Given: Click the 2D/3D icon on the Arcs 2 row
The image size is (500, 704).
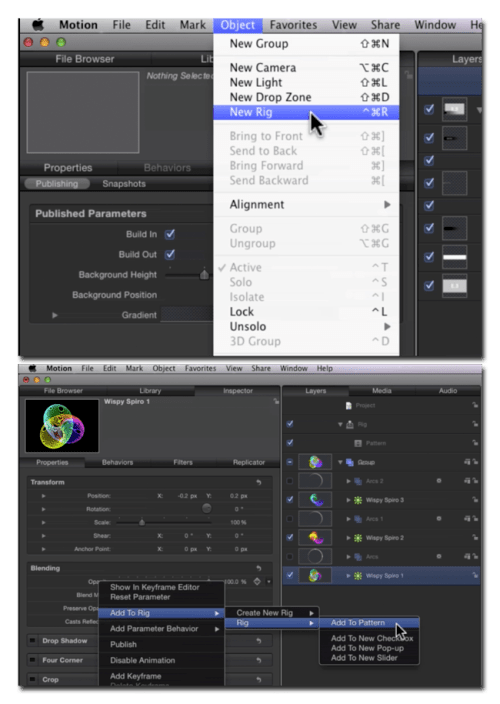Looking at the screenshot, I should 467,481.
